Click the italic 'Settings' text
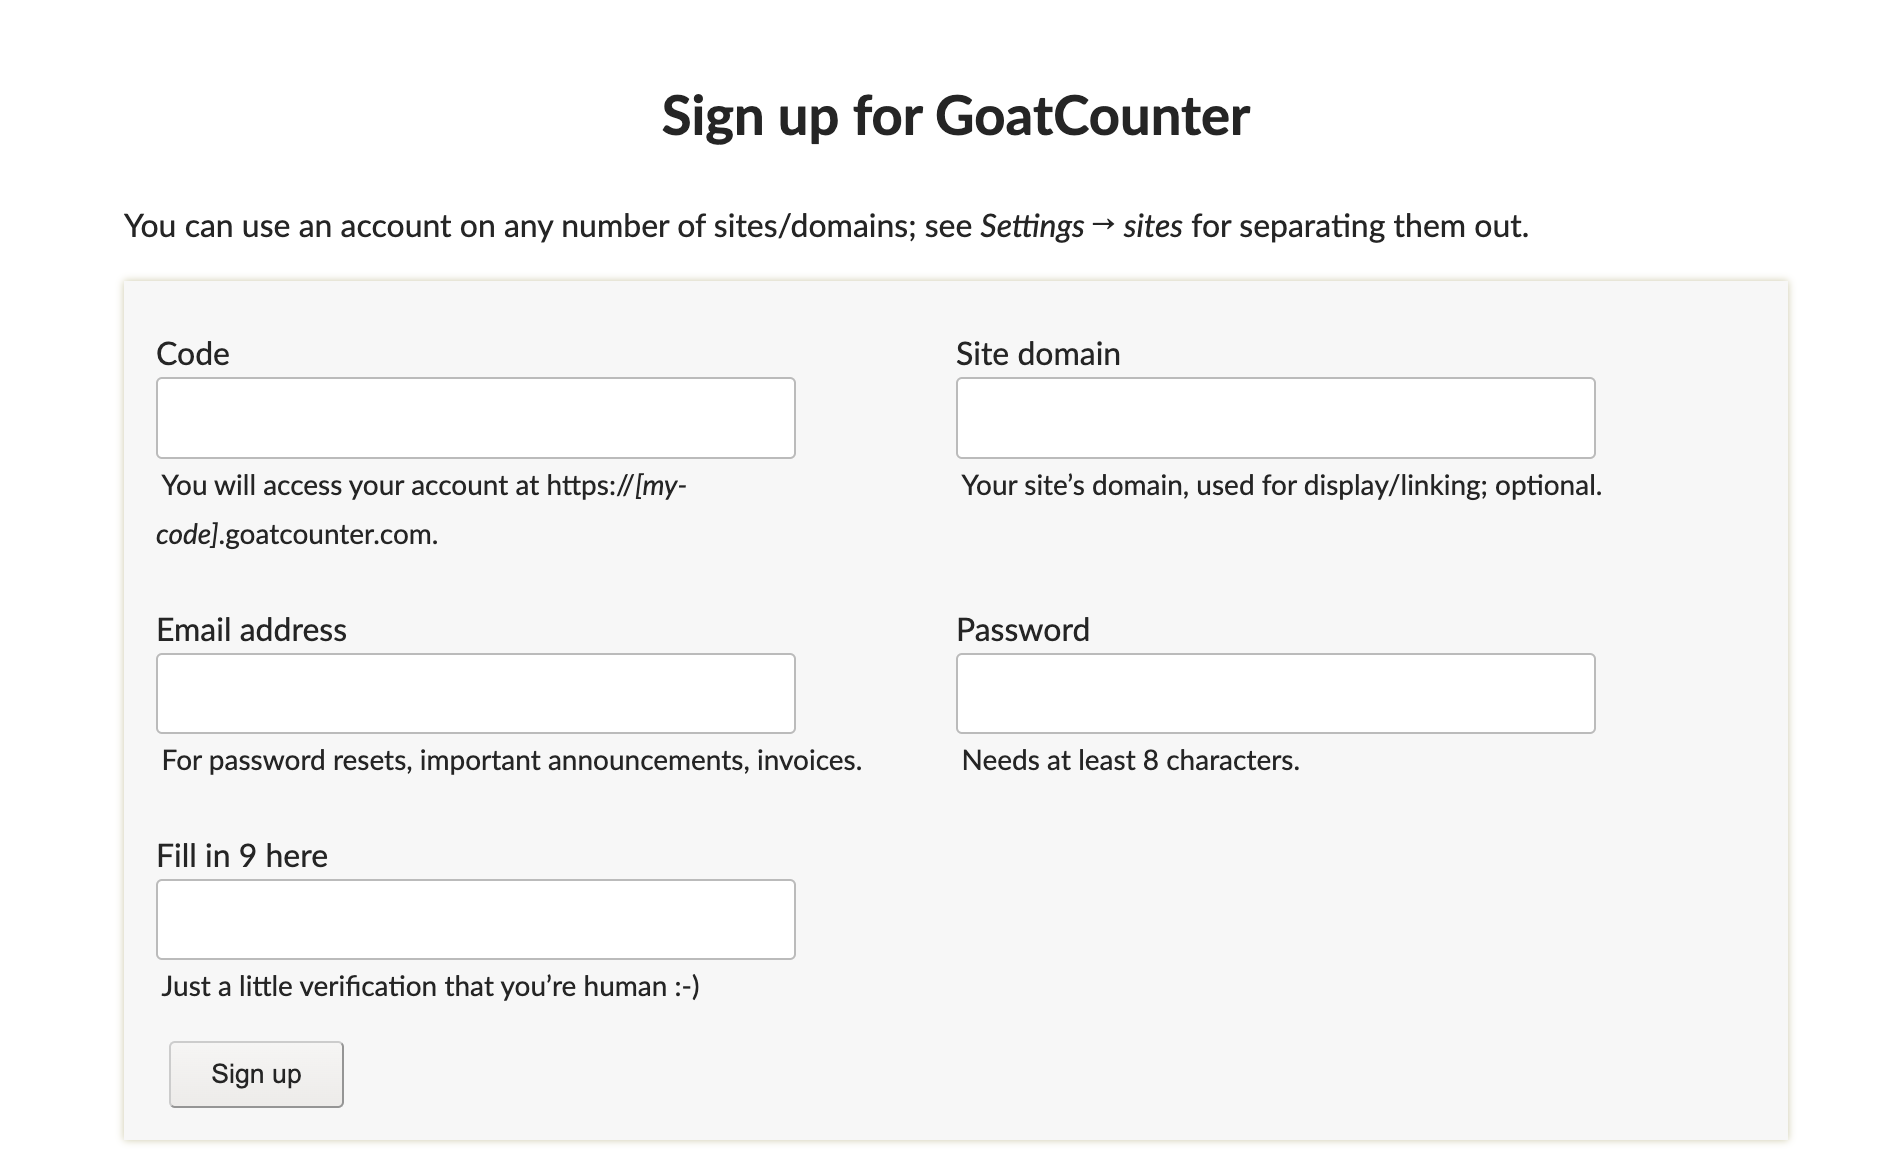The image size is (1892, 1170). click(x=1031, y=226)
